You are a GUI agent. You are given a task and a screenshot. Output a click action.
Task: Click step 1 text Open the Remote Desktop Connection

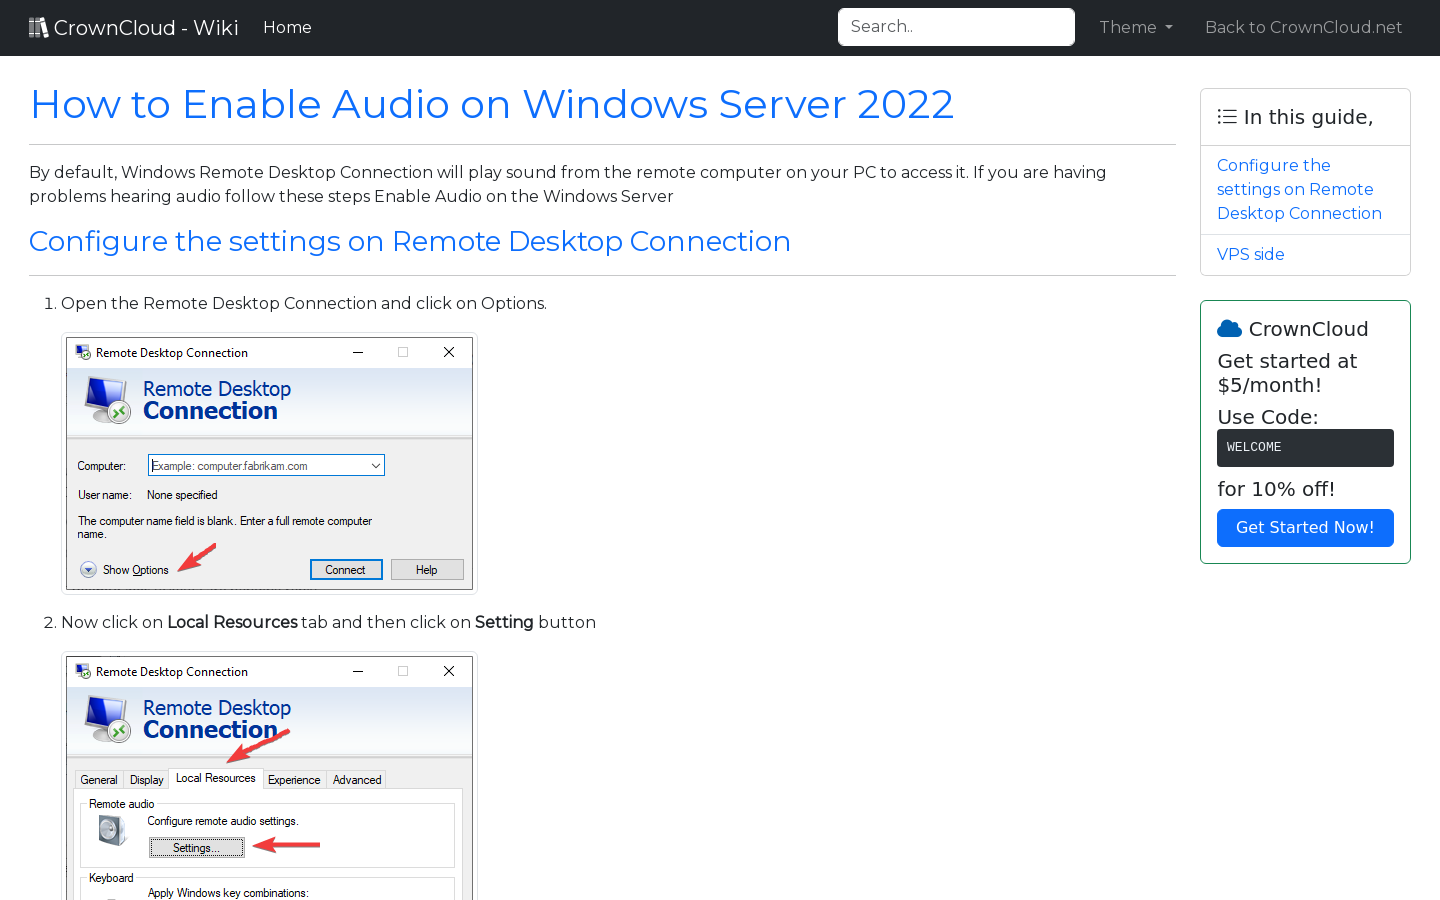pos(304,303)
